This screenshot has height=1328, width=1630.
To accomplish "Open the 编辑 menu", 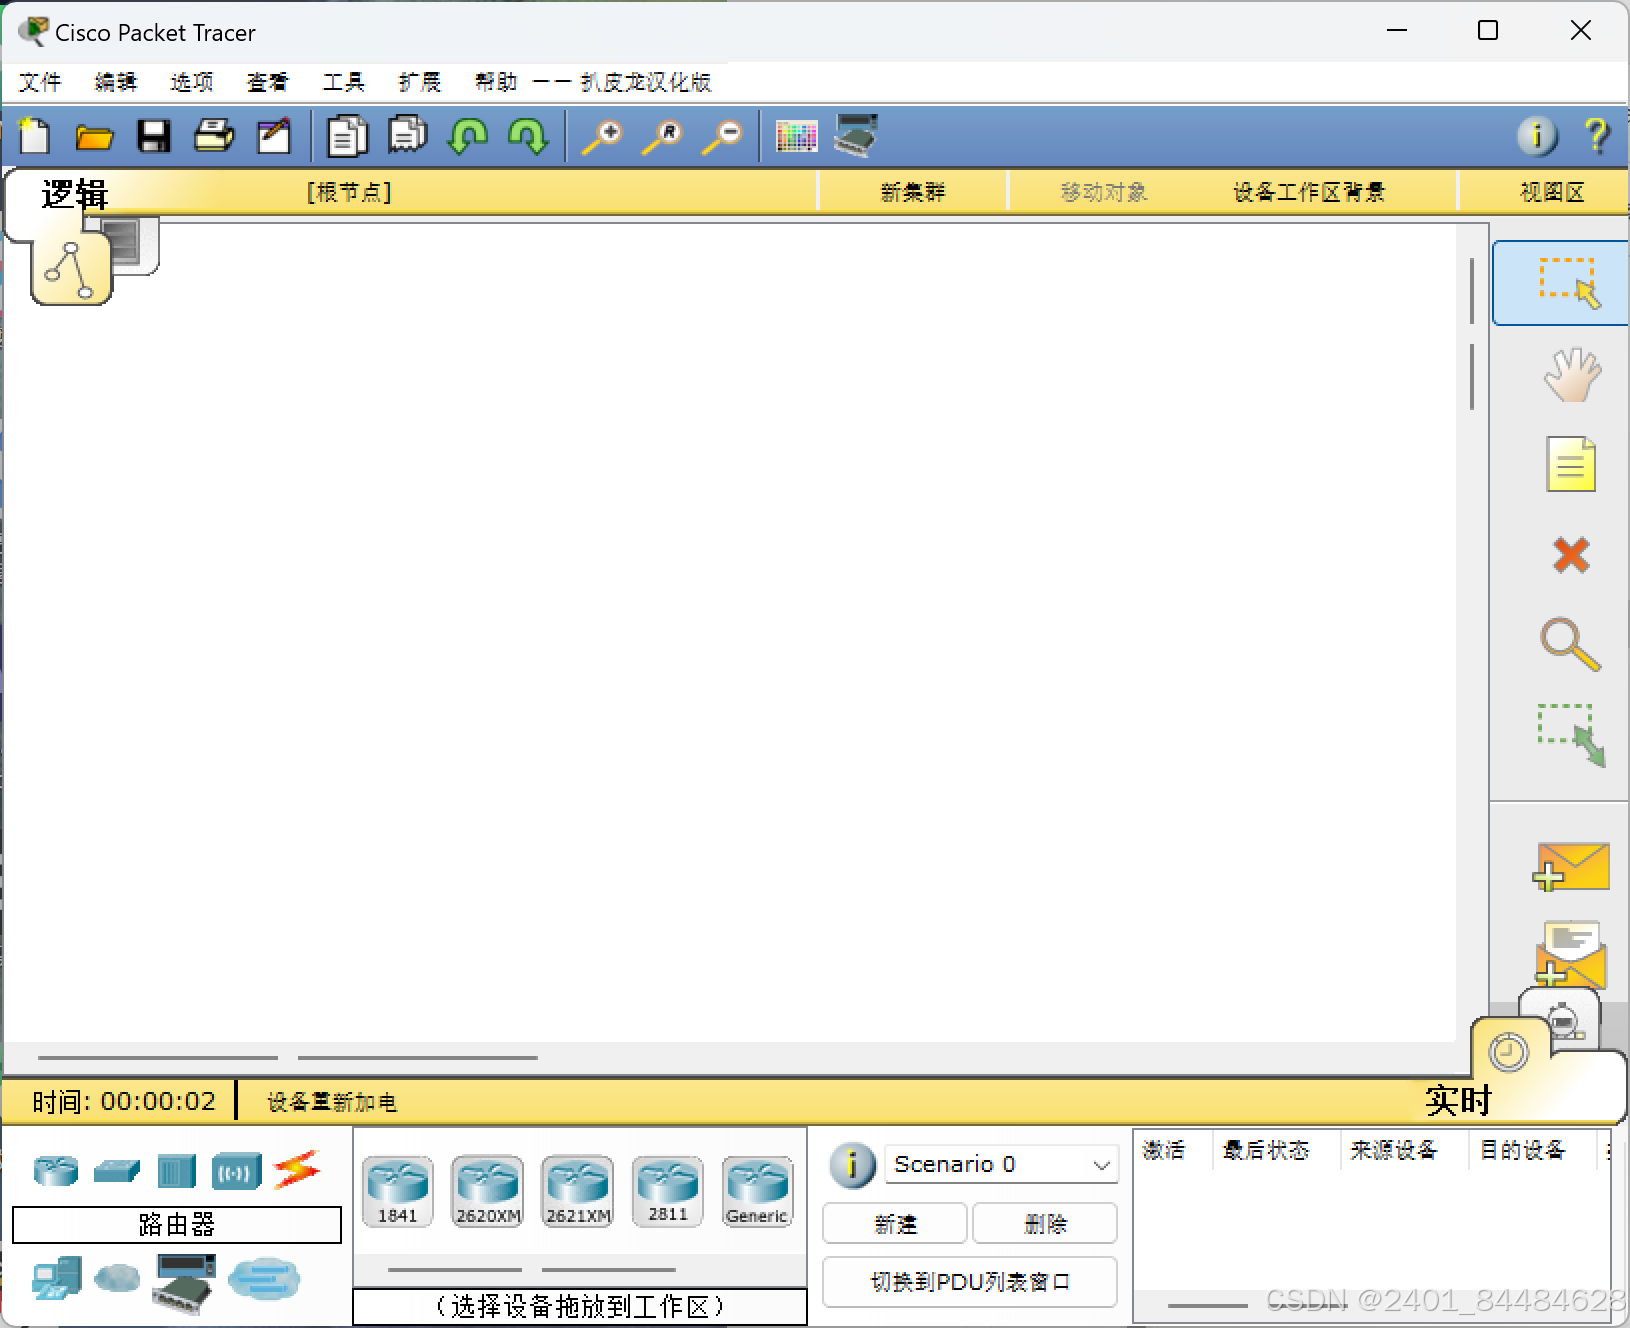I will click(x=116, y=82).
